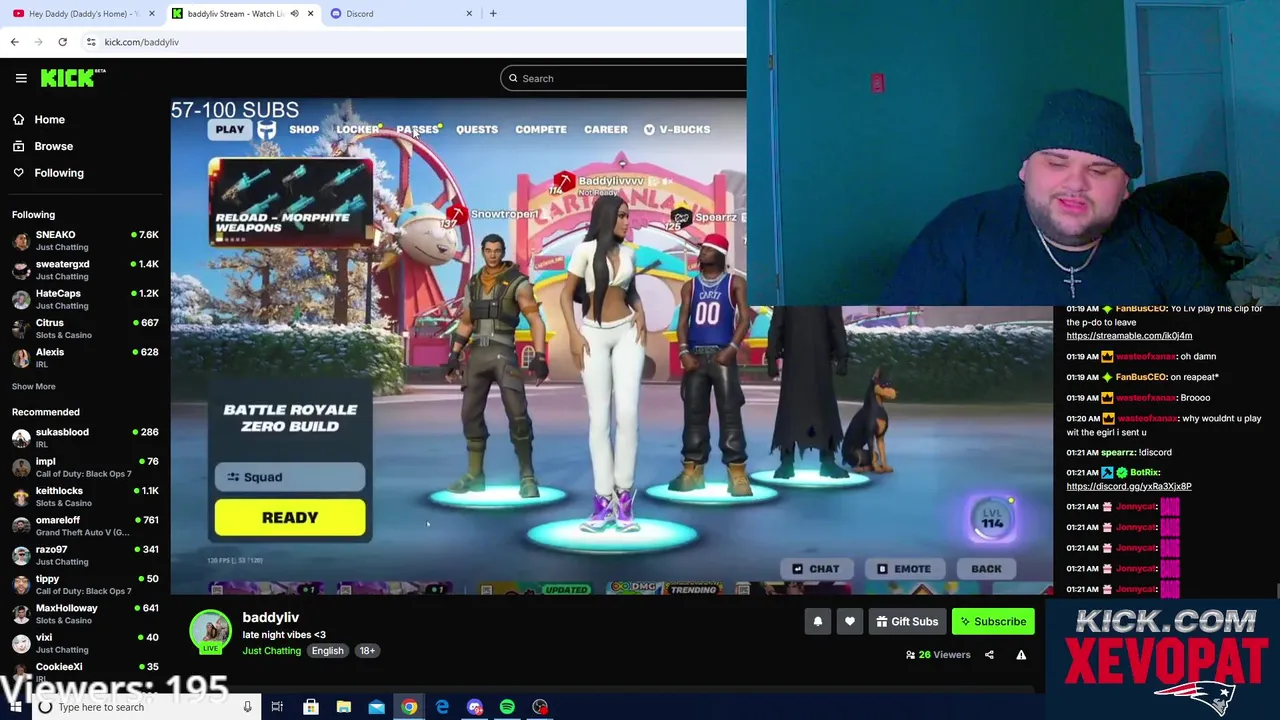Open omareloff Grand Theft Auto channel
The width and height of the screenshot is (1280, 720).
85,526
